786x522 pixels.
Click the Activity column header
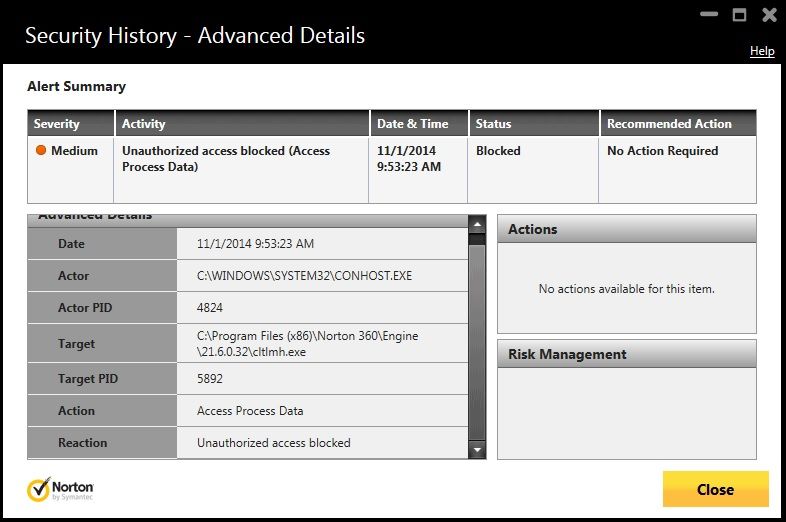point(144,124)
